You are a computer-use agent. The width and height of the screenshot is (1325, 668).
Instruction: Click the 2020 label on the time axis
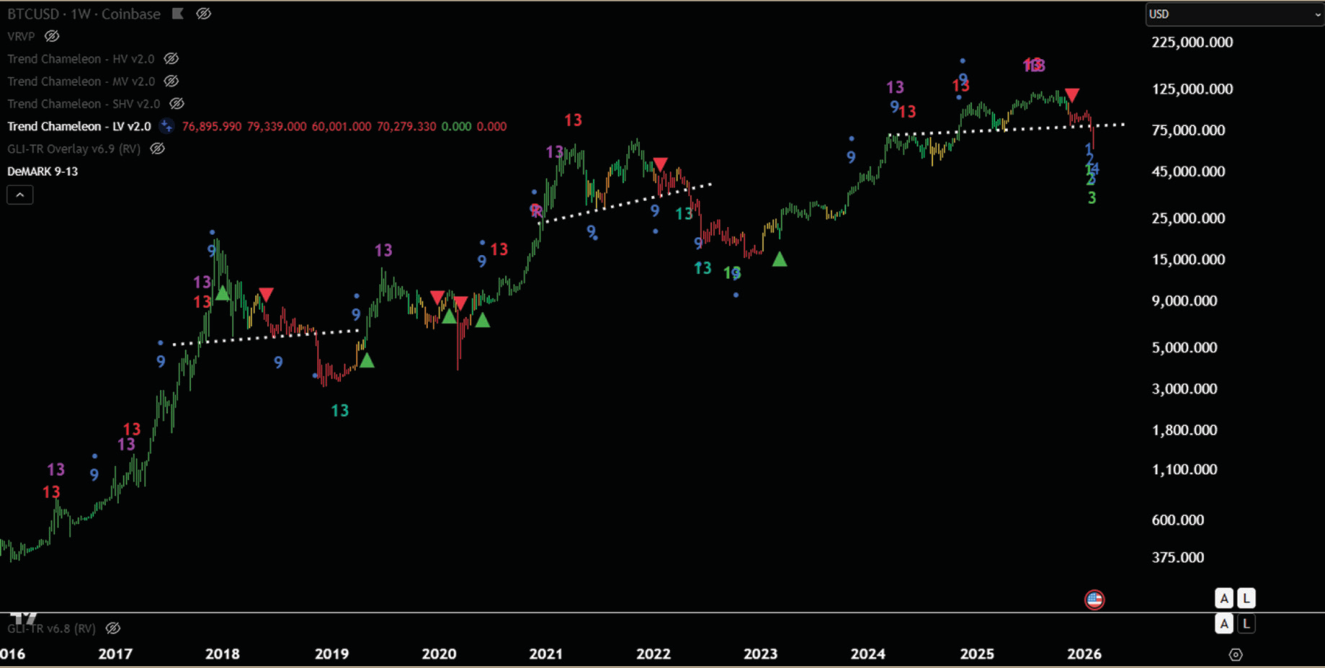point(439,654)
